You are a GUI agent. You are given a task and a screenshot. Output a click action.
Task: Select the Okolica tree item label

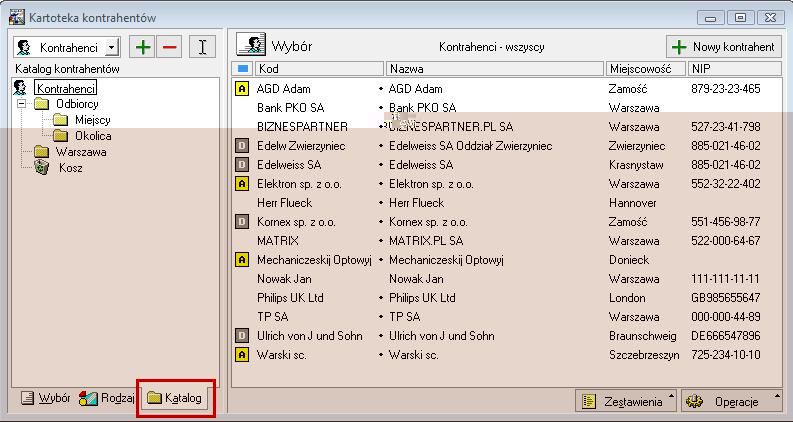93,136
